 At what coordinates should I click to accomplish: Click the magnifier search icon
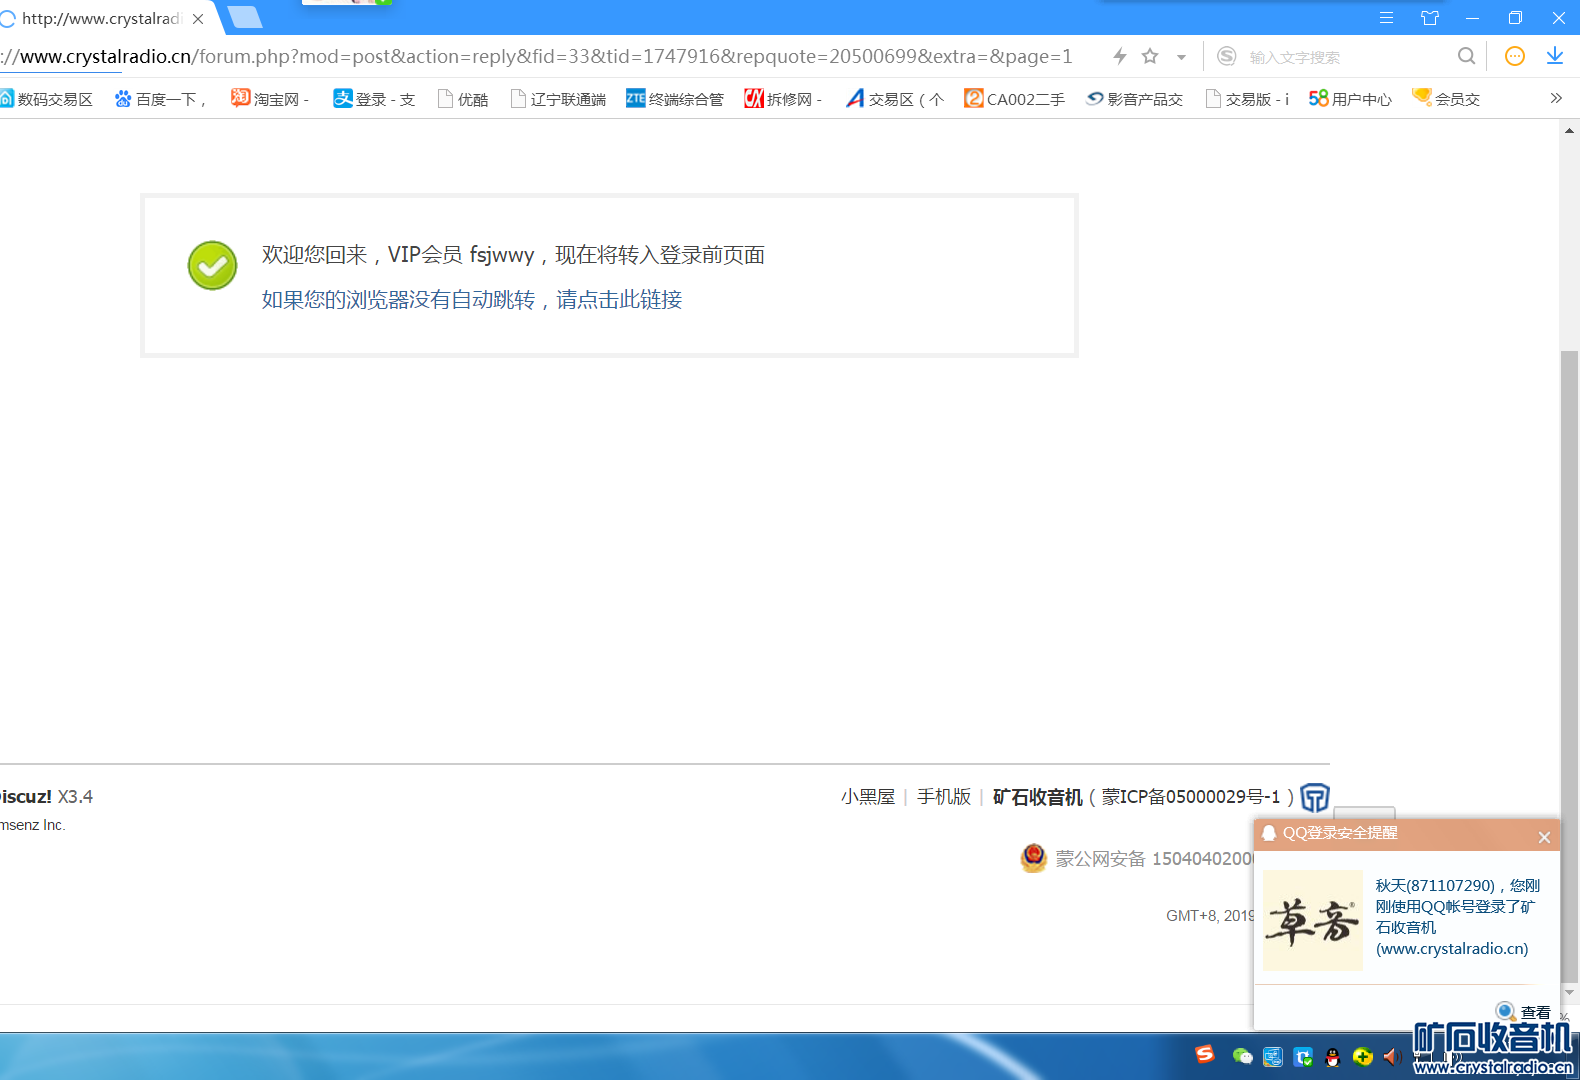(x=1466, y=56)
